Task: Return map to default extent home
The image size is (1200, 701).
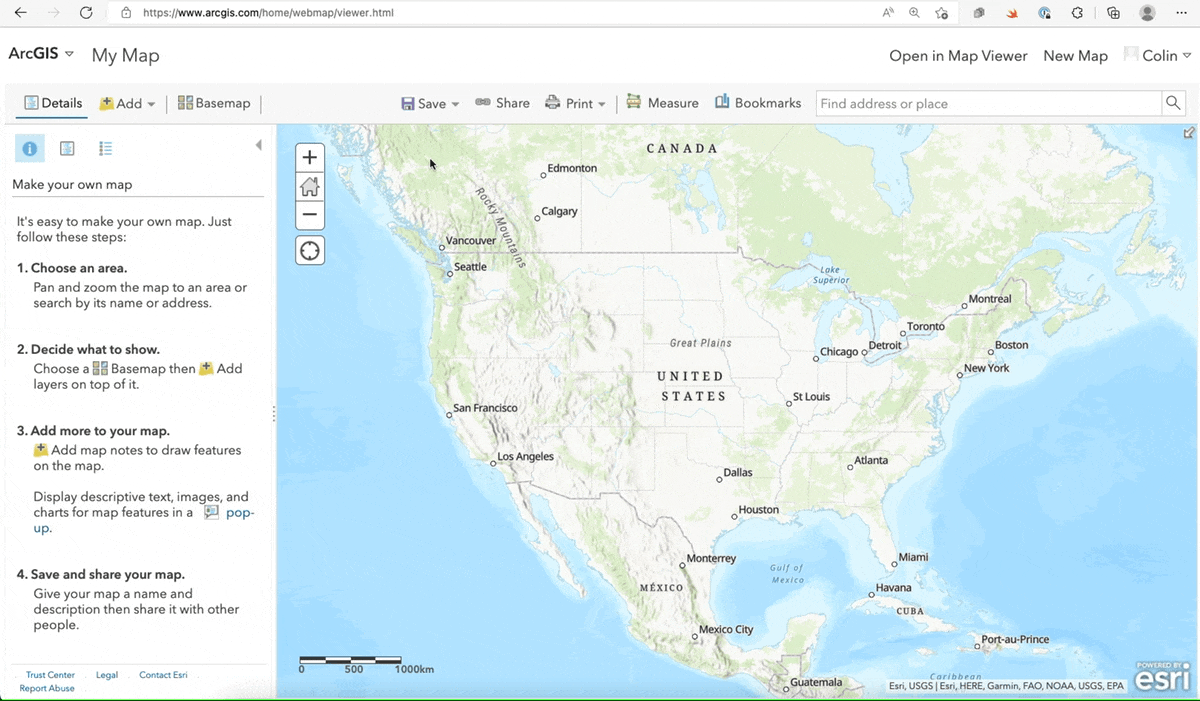Action: [310, 186]
